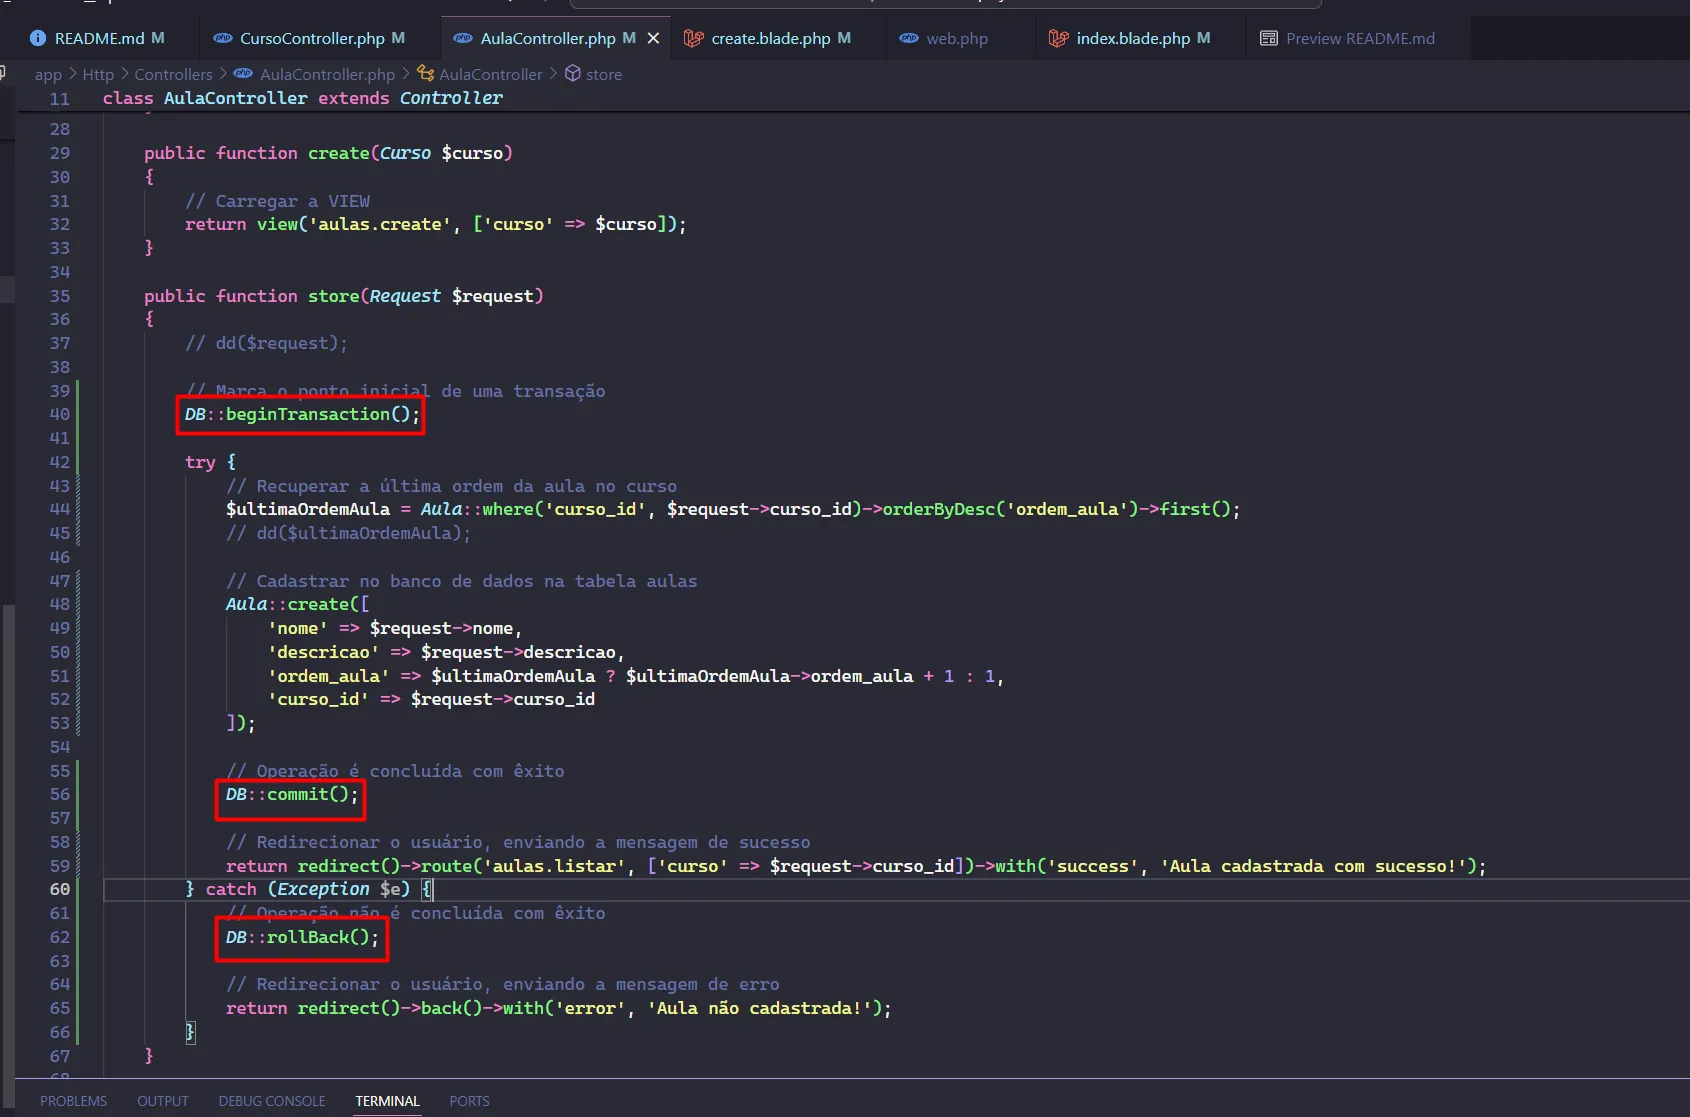Open the DEBUG CONSOLE panel tab
Viewport: 1690px width, 1117px height.
click(272, 1101)
